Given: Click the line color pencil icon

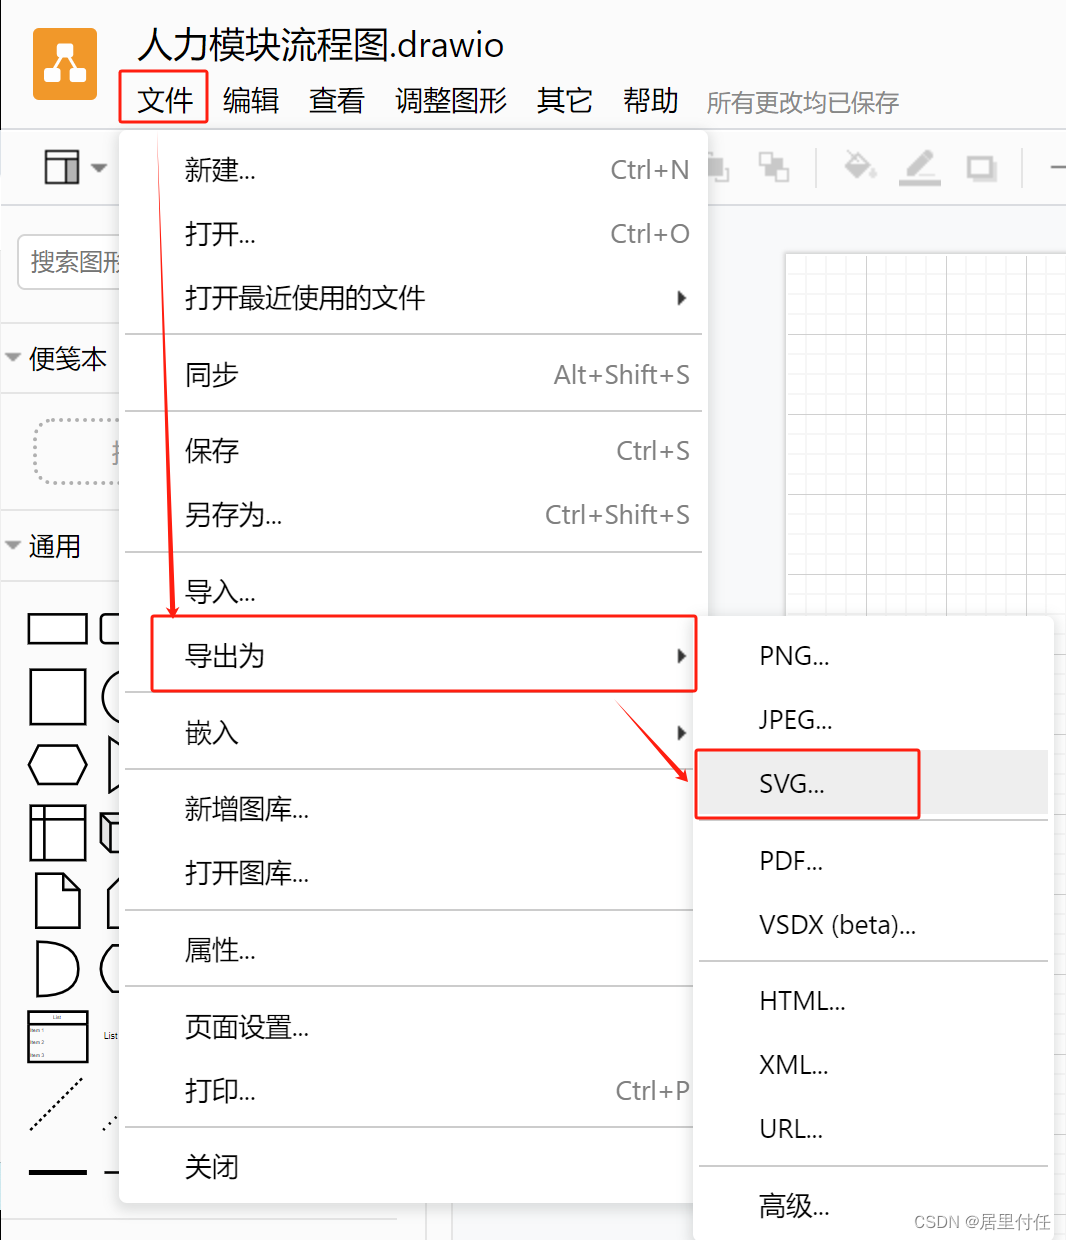Looking at the screenshot, I should [920, 167].
